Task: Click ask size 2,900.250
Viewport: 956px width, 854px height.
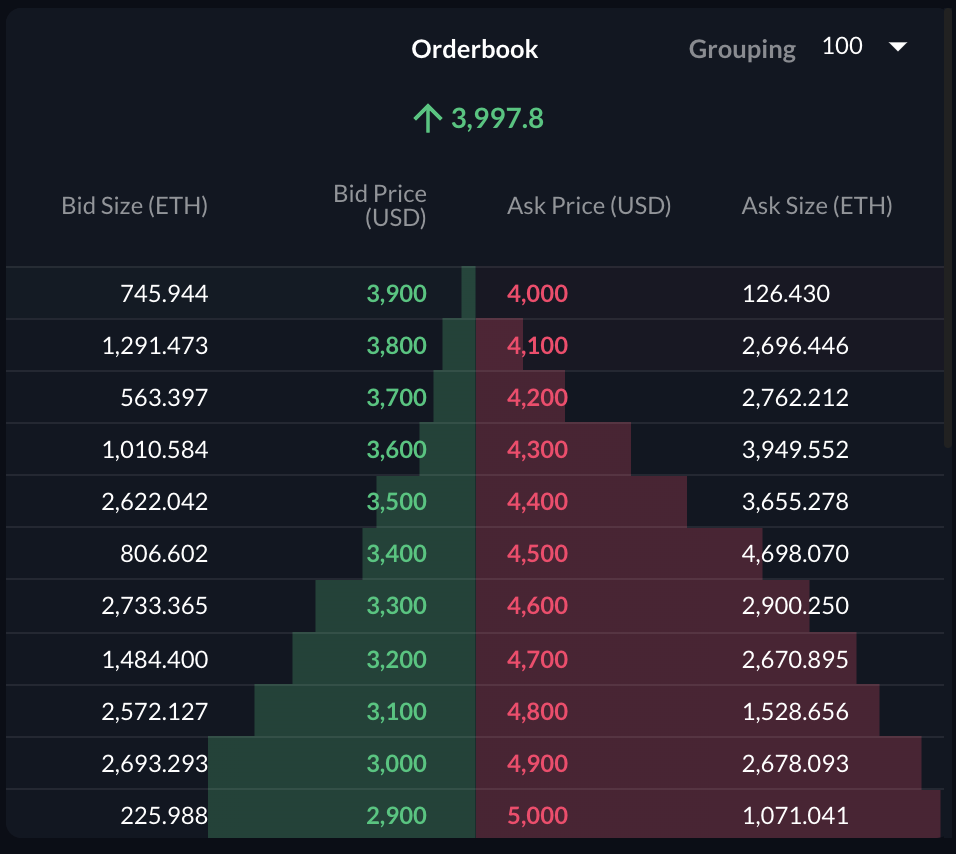Action: (x=795, y=605)
